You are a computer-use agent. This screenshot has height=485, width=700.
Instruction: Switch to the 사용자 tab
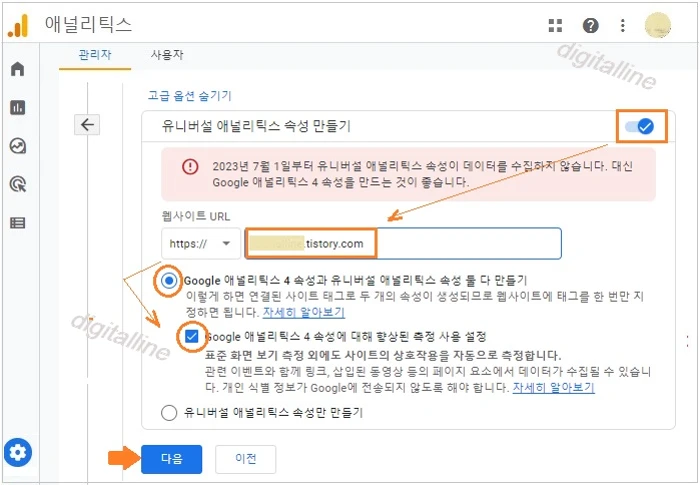pos(167,54)
